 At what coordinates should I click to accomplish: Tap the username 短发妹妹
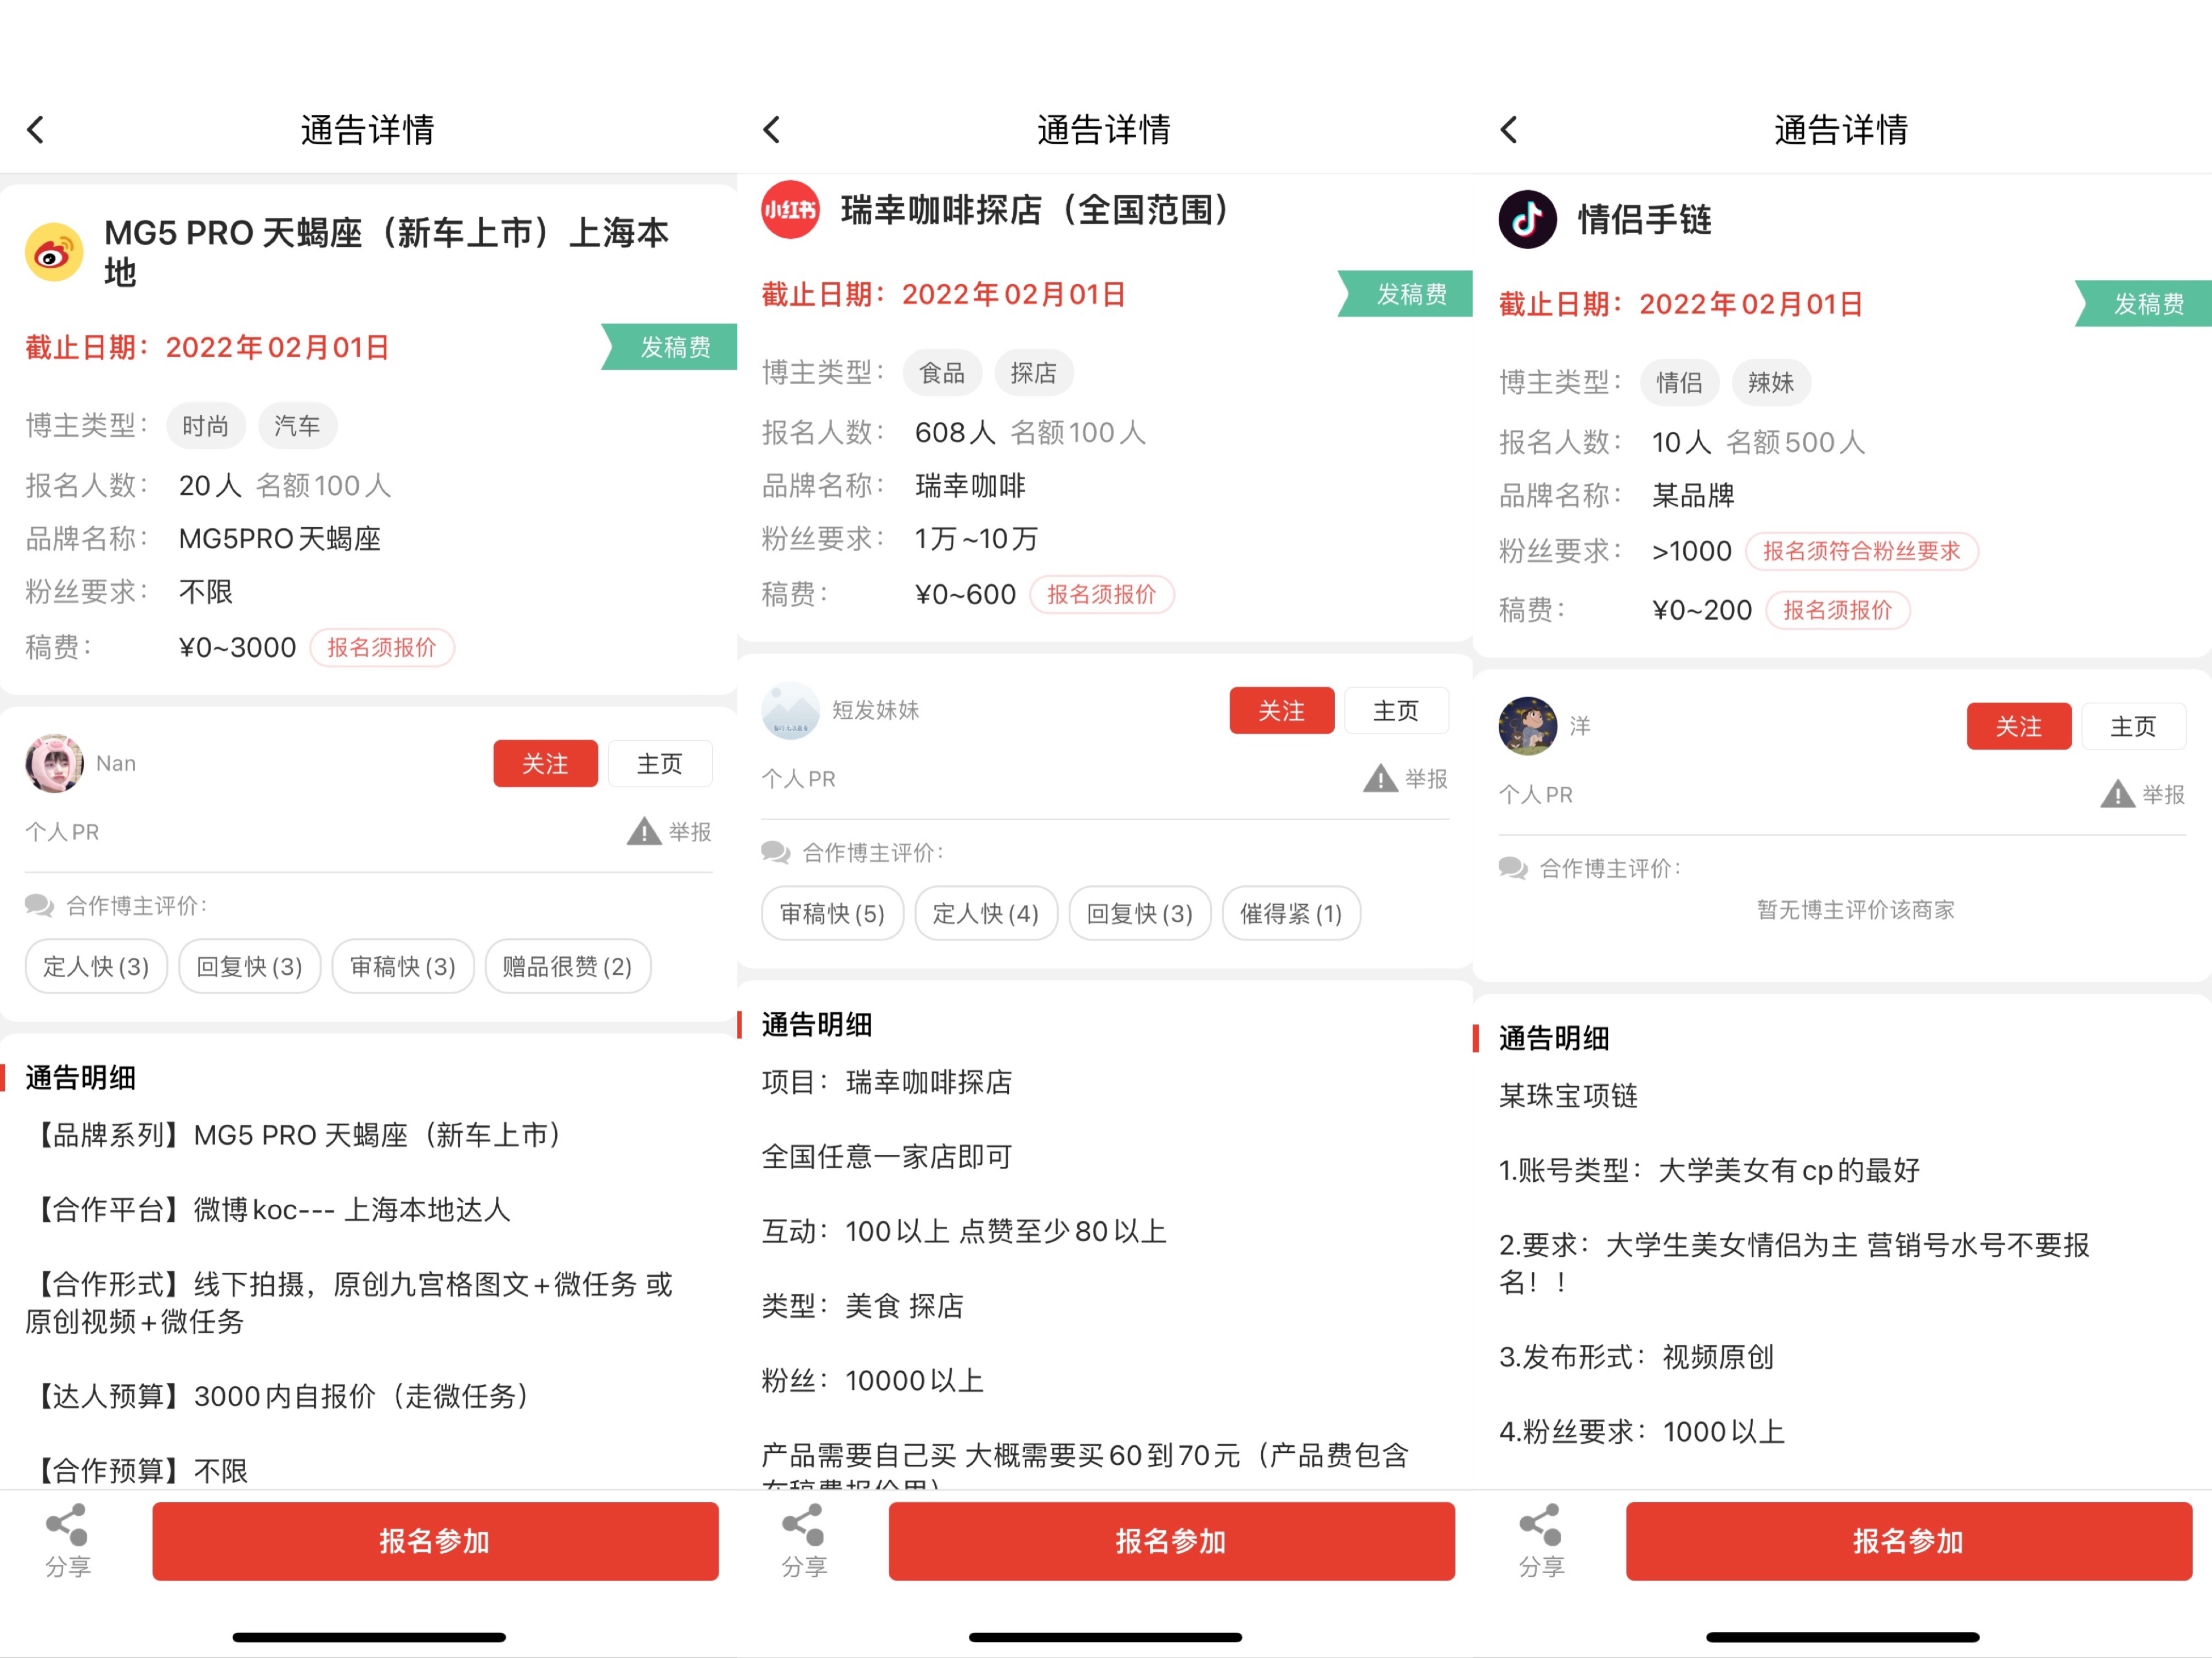pyautogui.click(x=876, y=710)
